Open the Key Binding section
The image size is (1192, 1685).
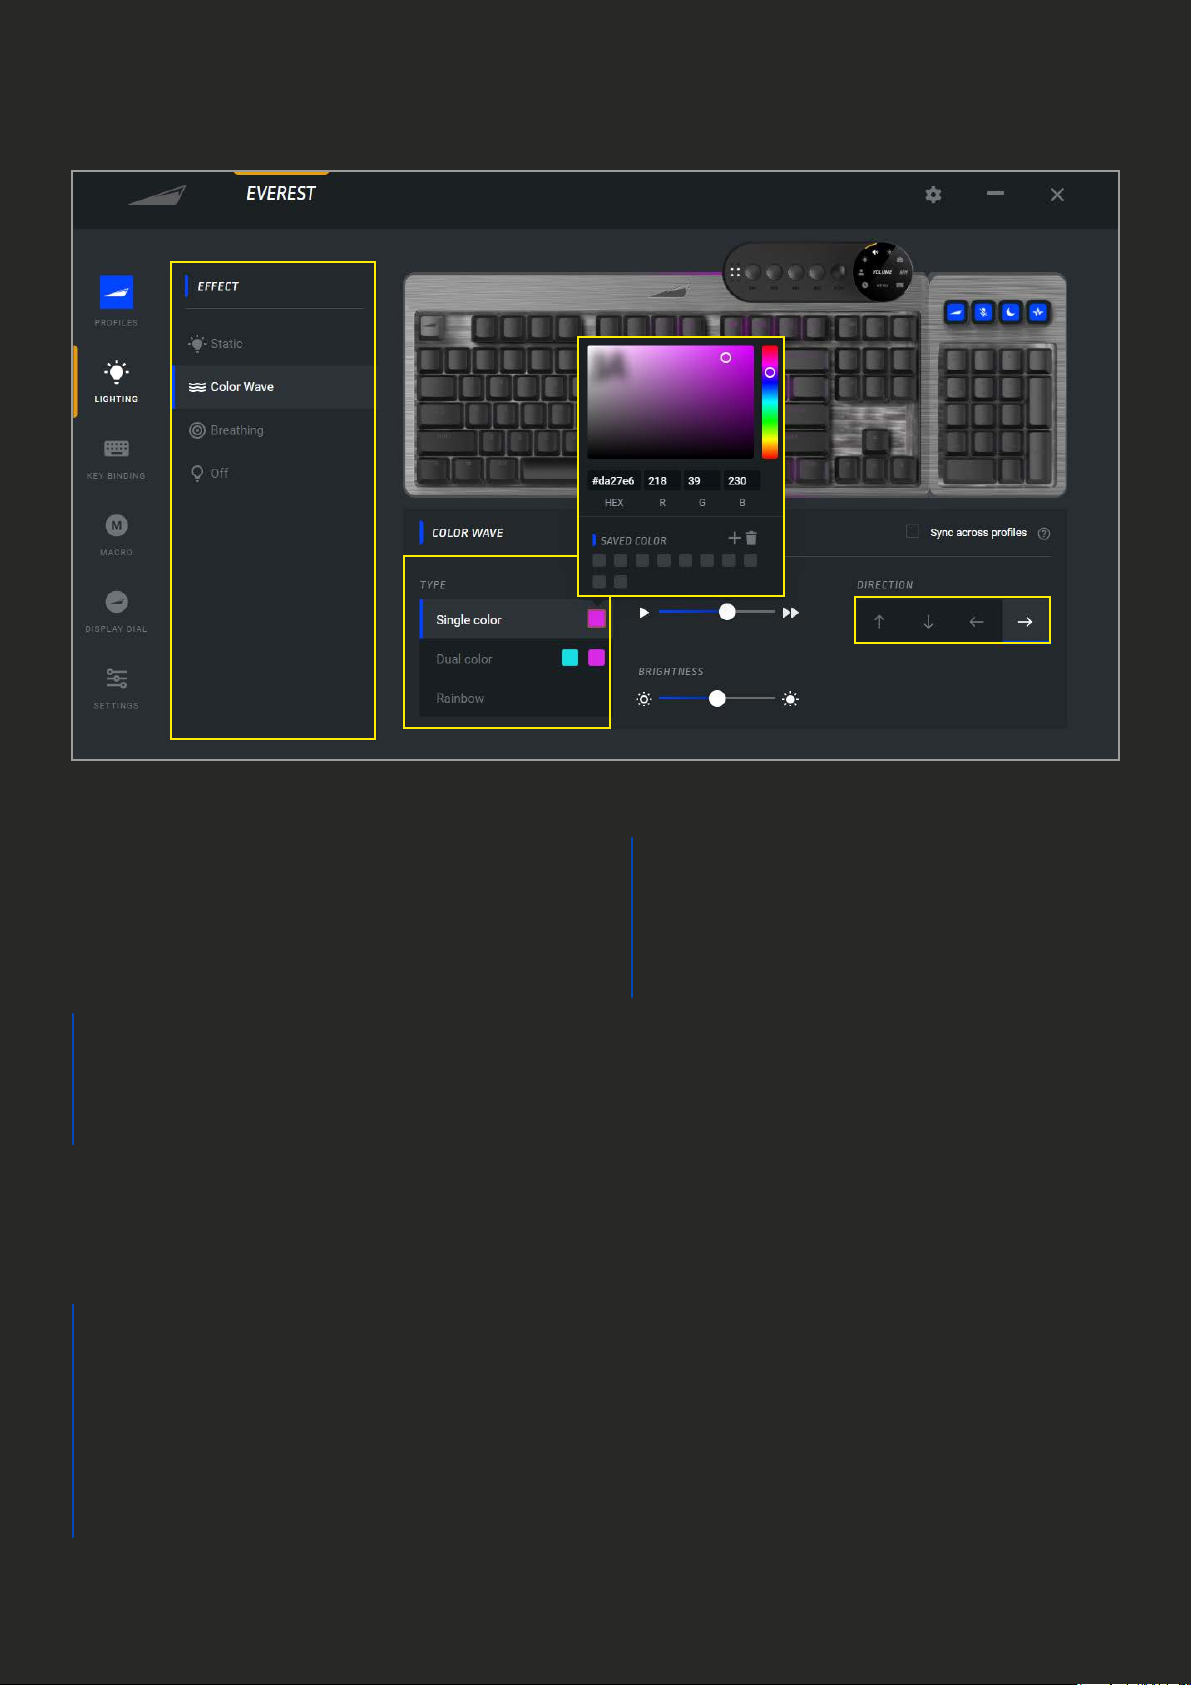[x=116, y=458]
